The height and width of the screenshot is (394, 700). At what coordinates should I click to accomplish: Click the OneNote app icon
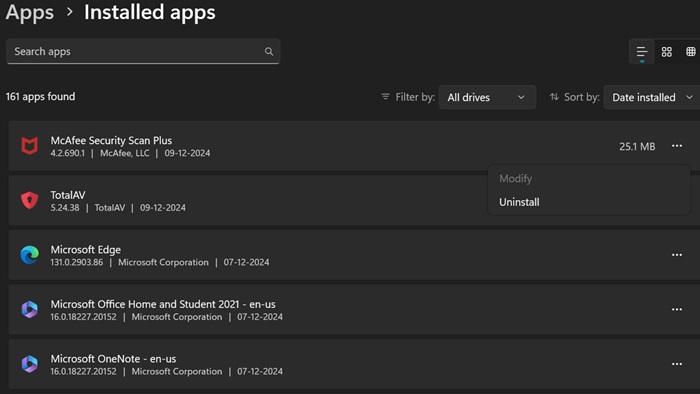click(x=29, y=364)
